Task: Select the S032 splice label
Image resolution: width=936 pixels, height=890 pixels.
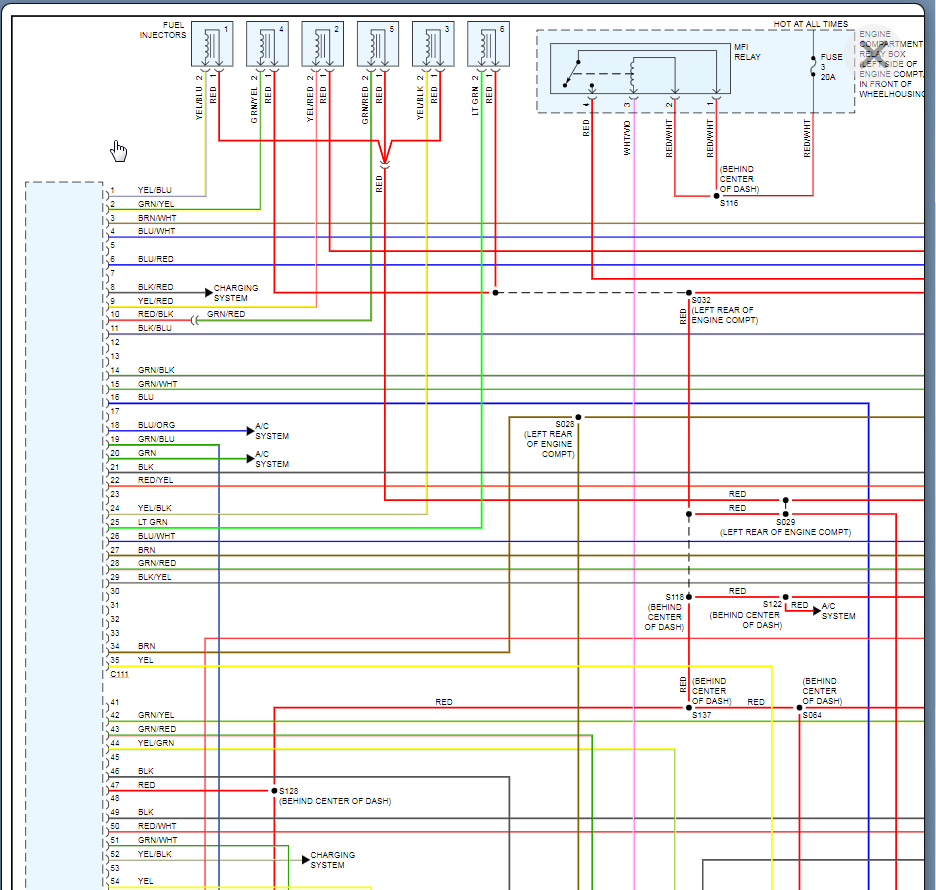Action: coord(700,300)
